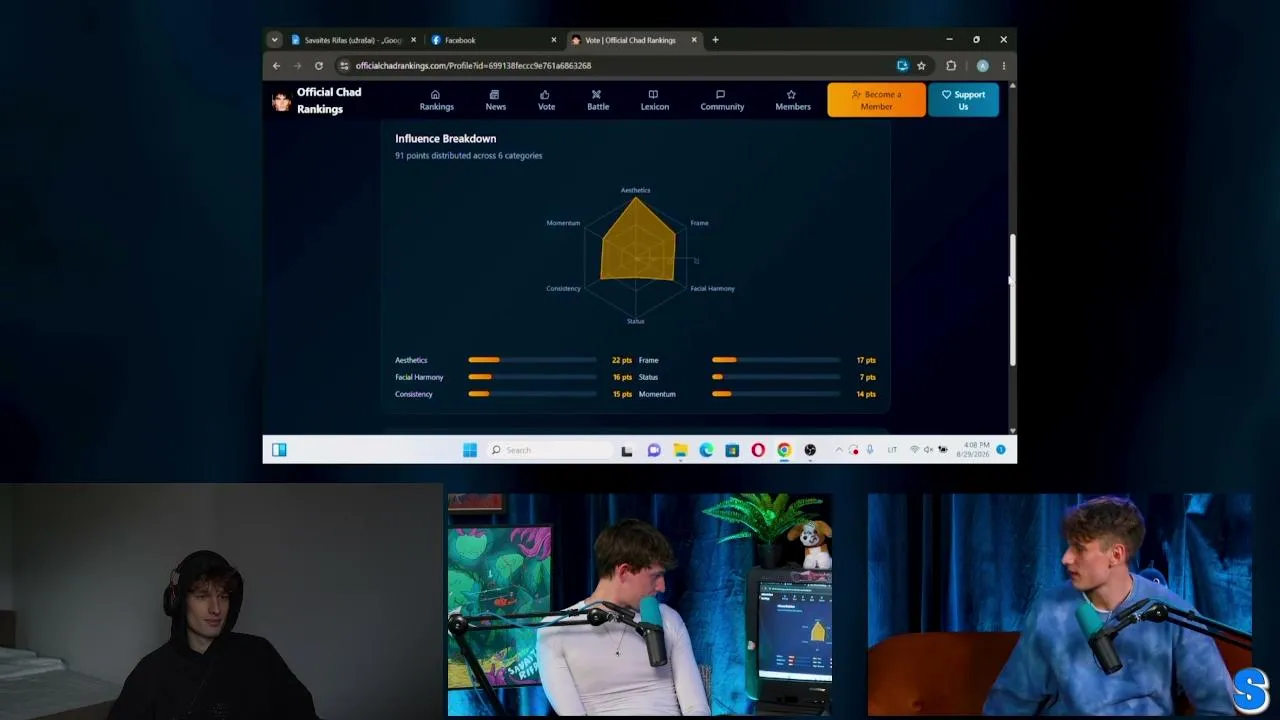
Task: Open a new browser tab
Action: [x=715, y=40]
